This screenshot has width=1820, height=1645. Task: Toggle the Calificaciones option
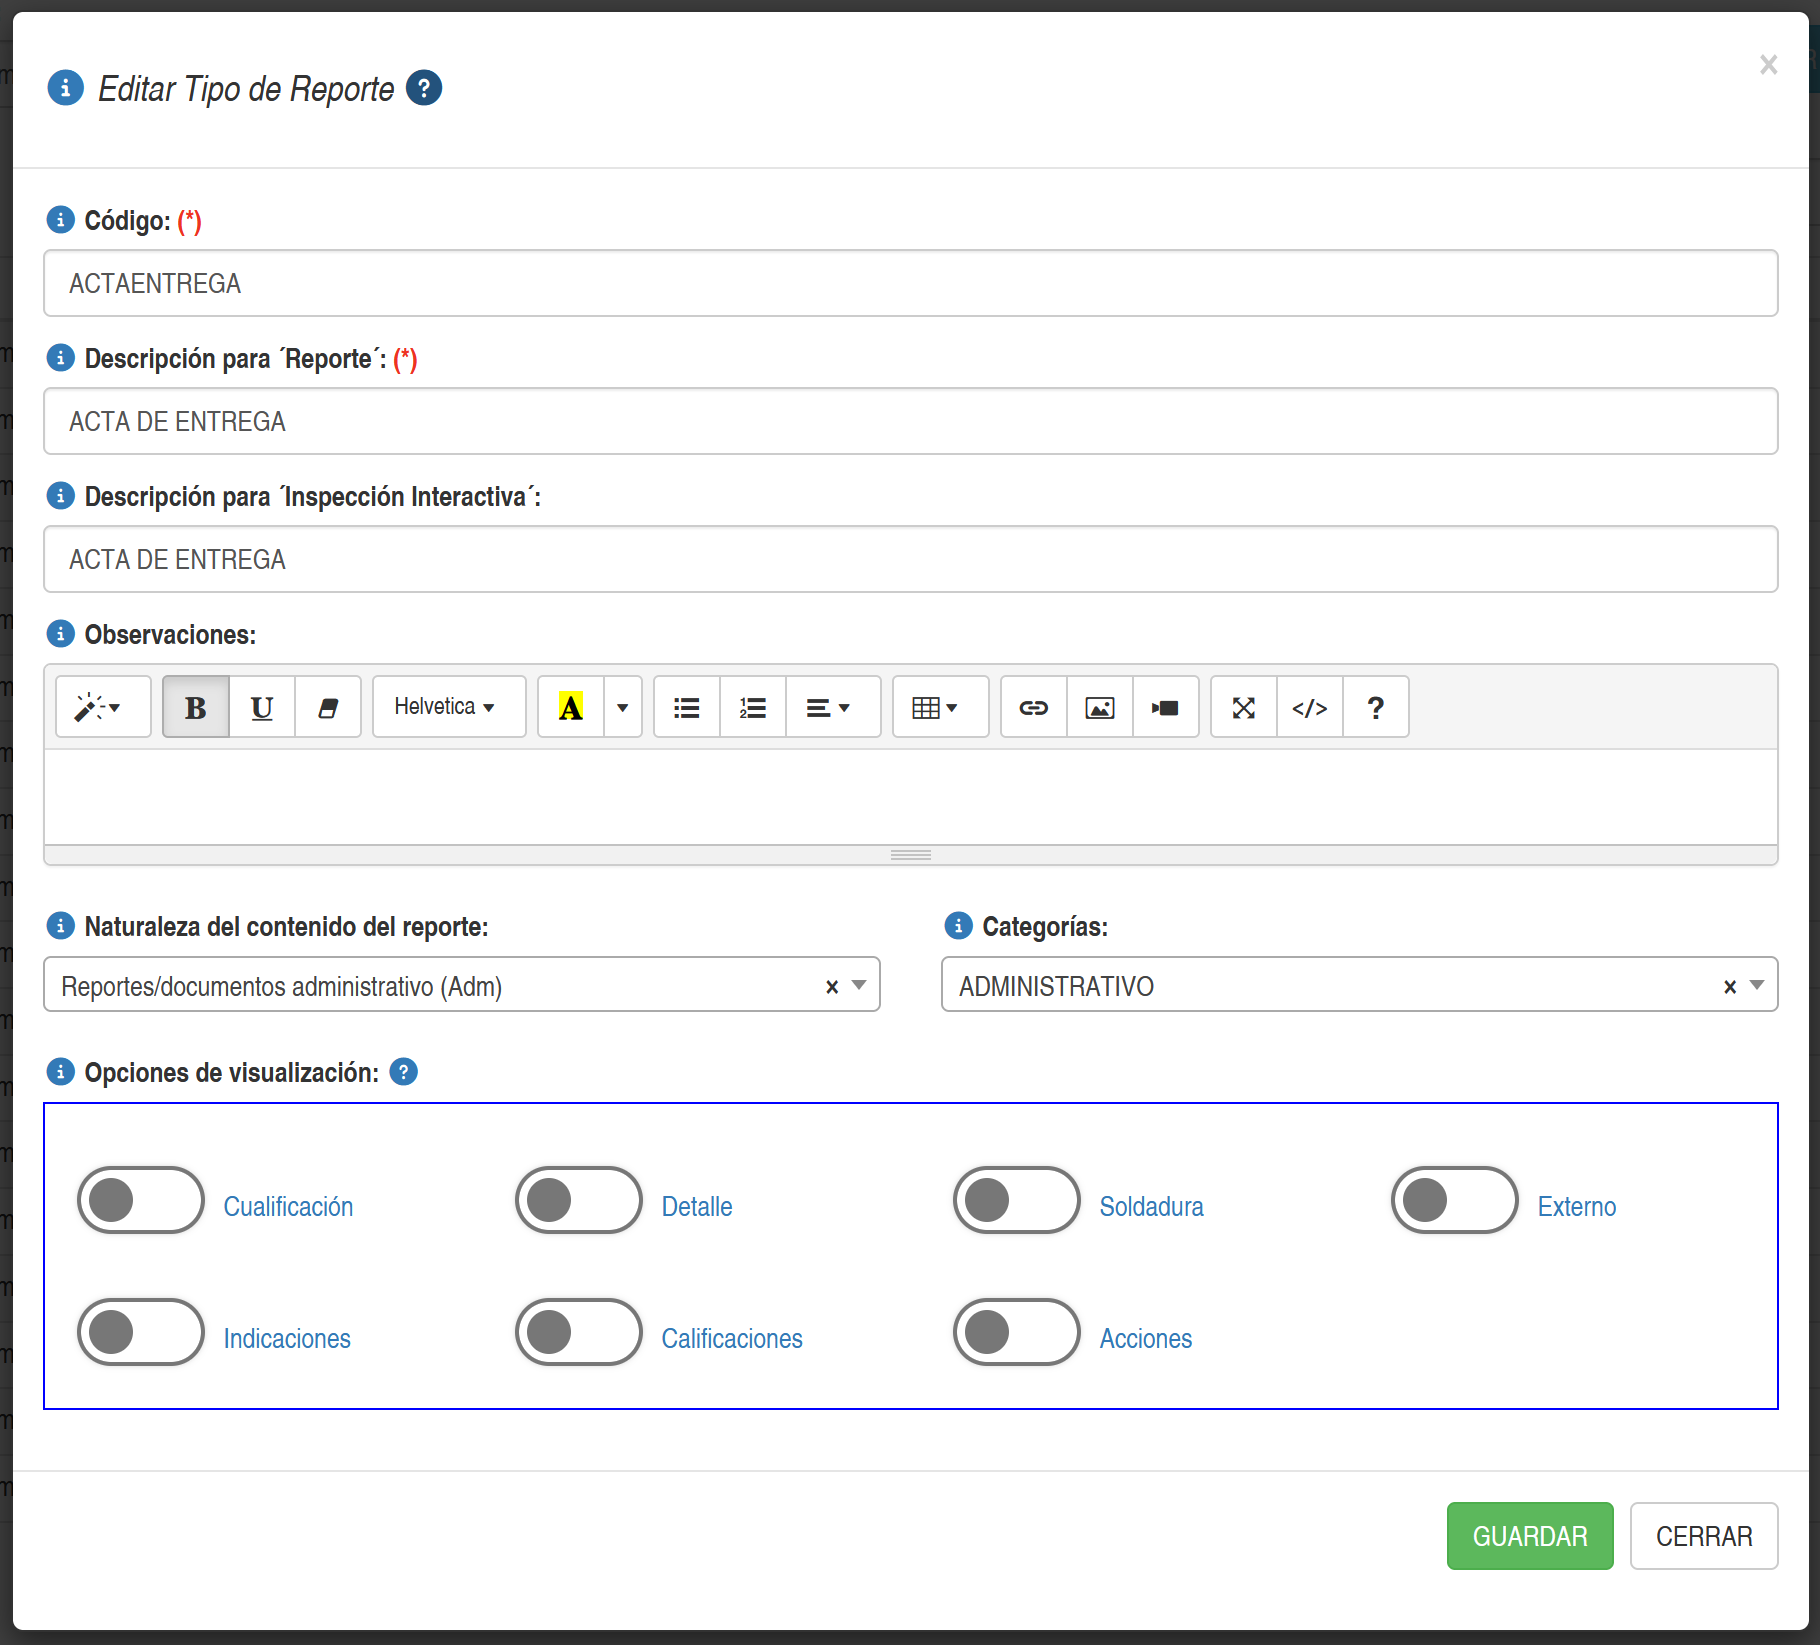[x=578, y=1332]
